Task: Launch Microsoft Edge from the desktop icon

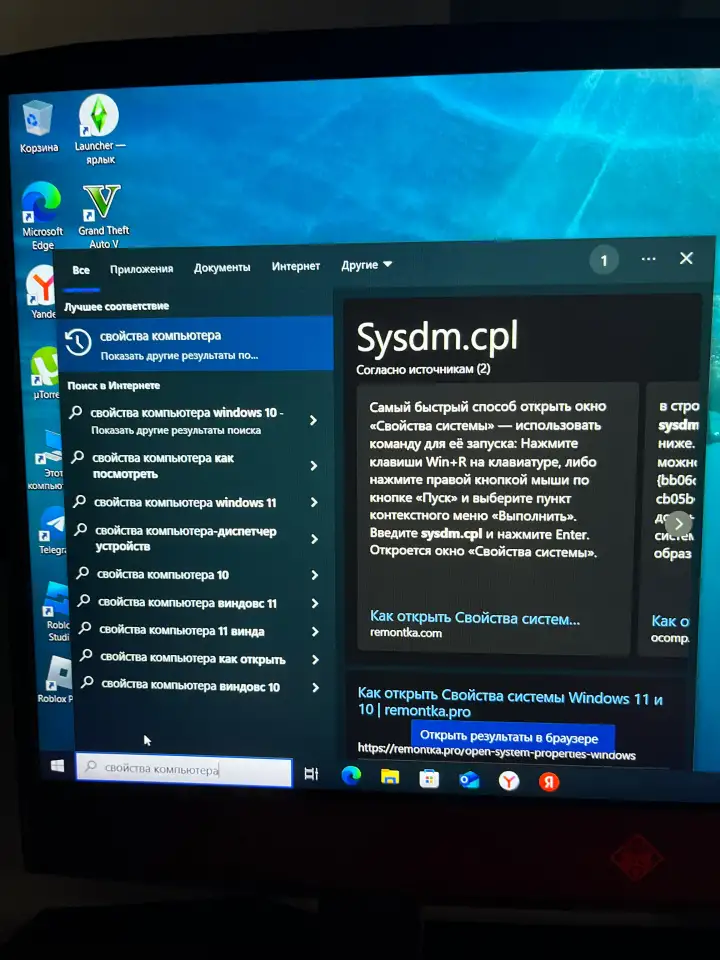Action: tap(41, 203)
